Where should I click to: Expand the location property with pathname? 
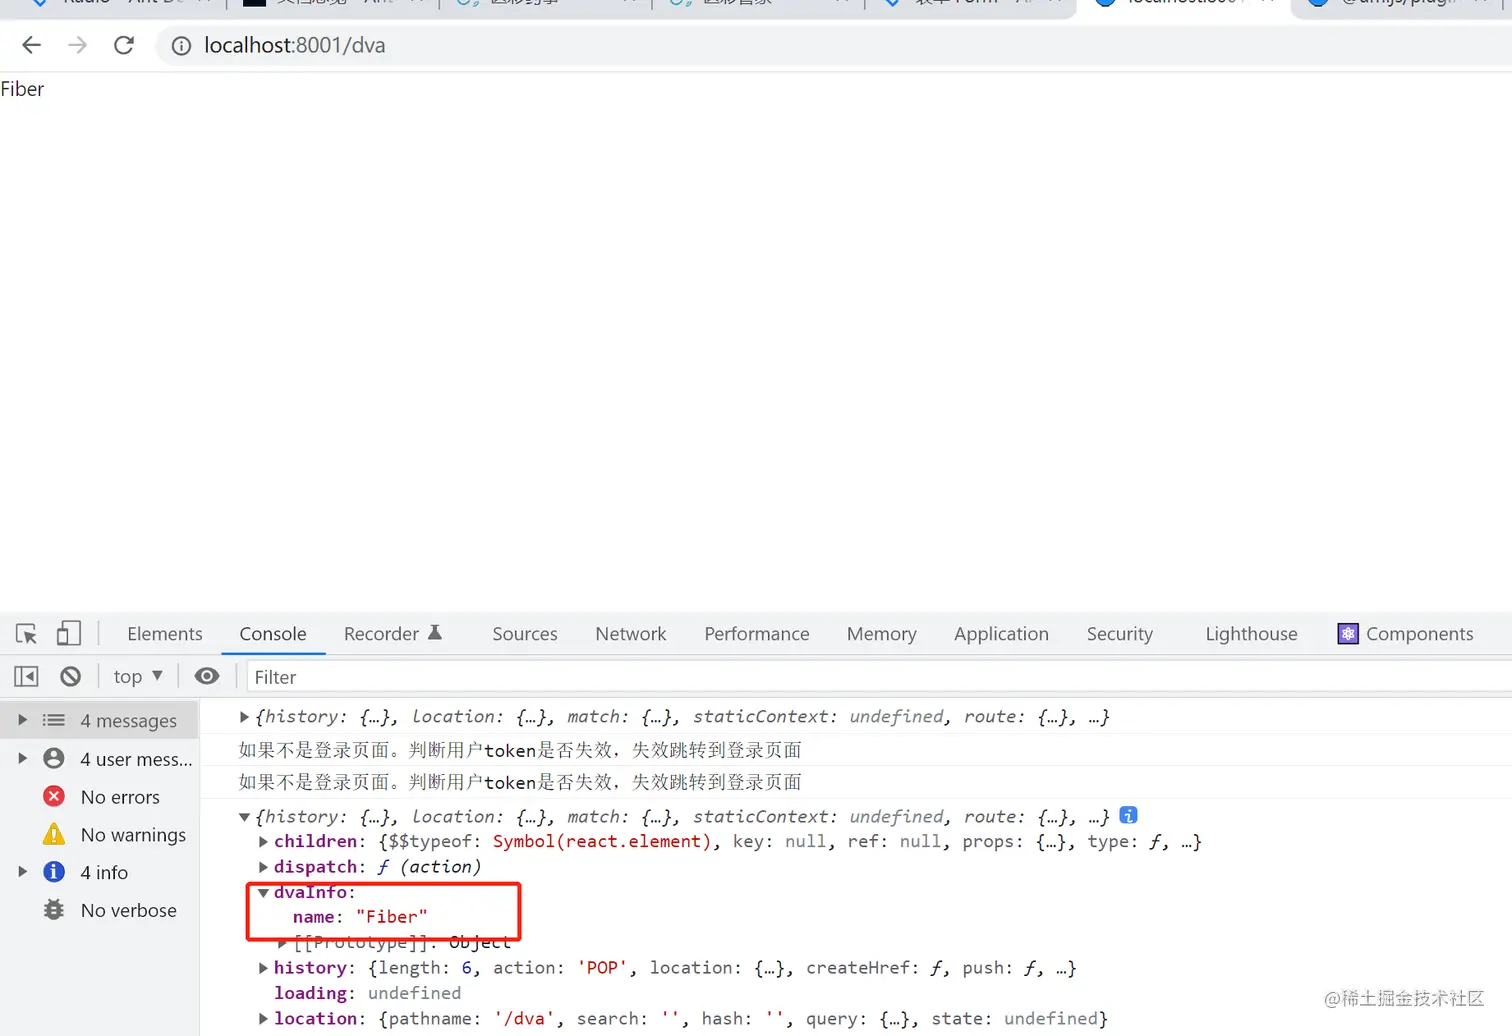click(x=263, y=1019)
